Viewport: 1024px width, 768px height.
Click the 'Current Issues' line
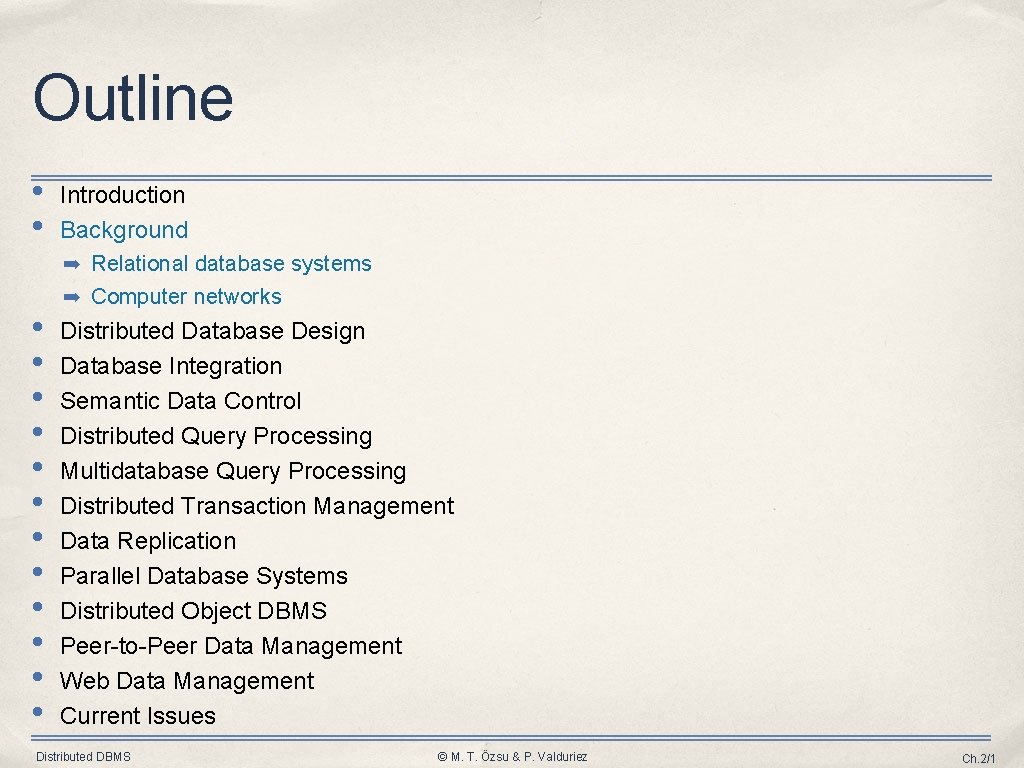[x=138, y=716]
